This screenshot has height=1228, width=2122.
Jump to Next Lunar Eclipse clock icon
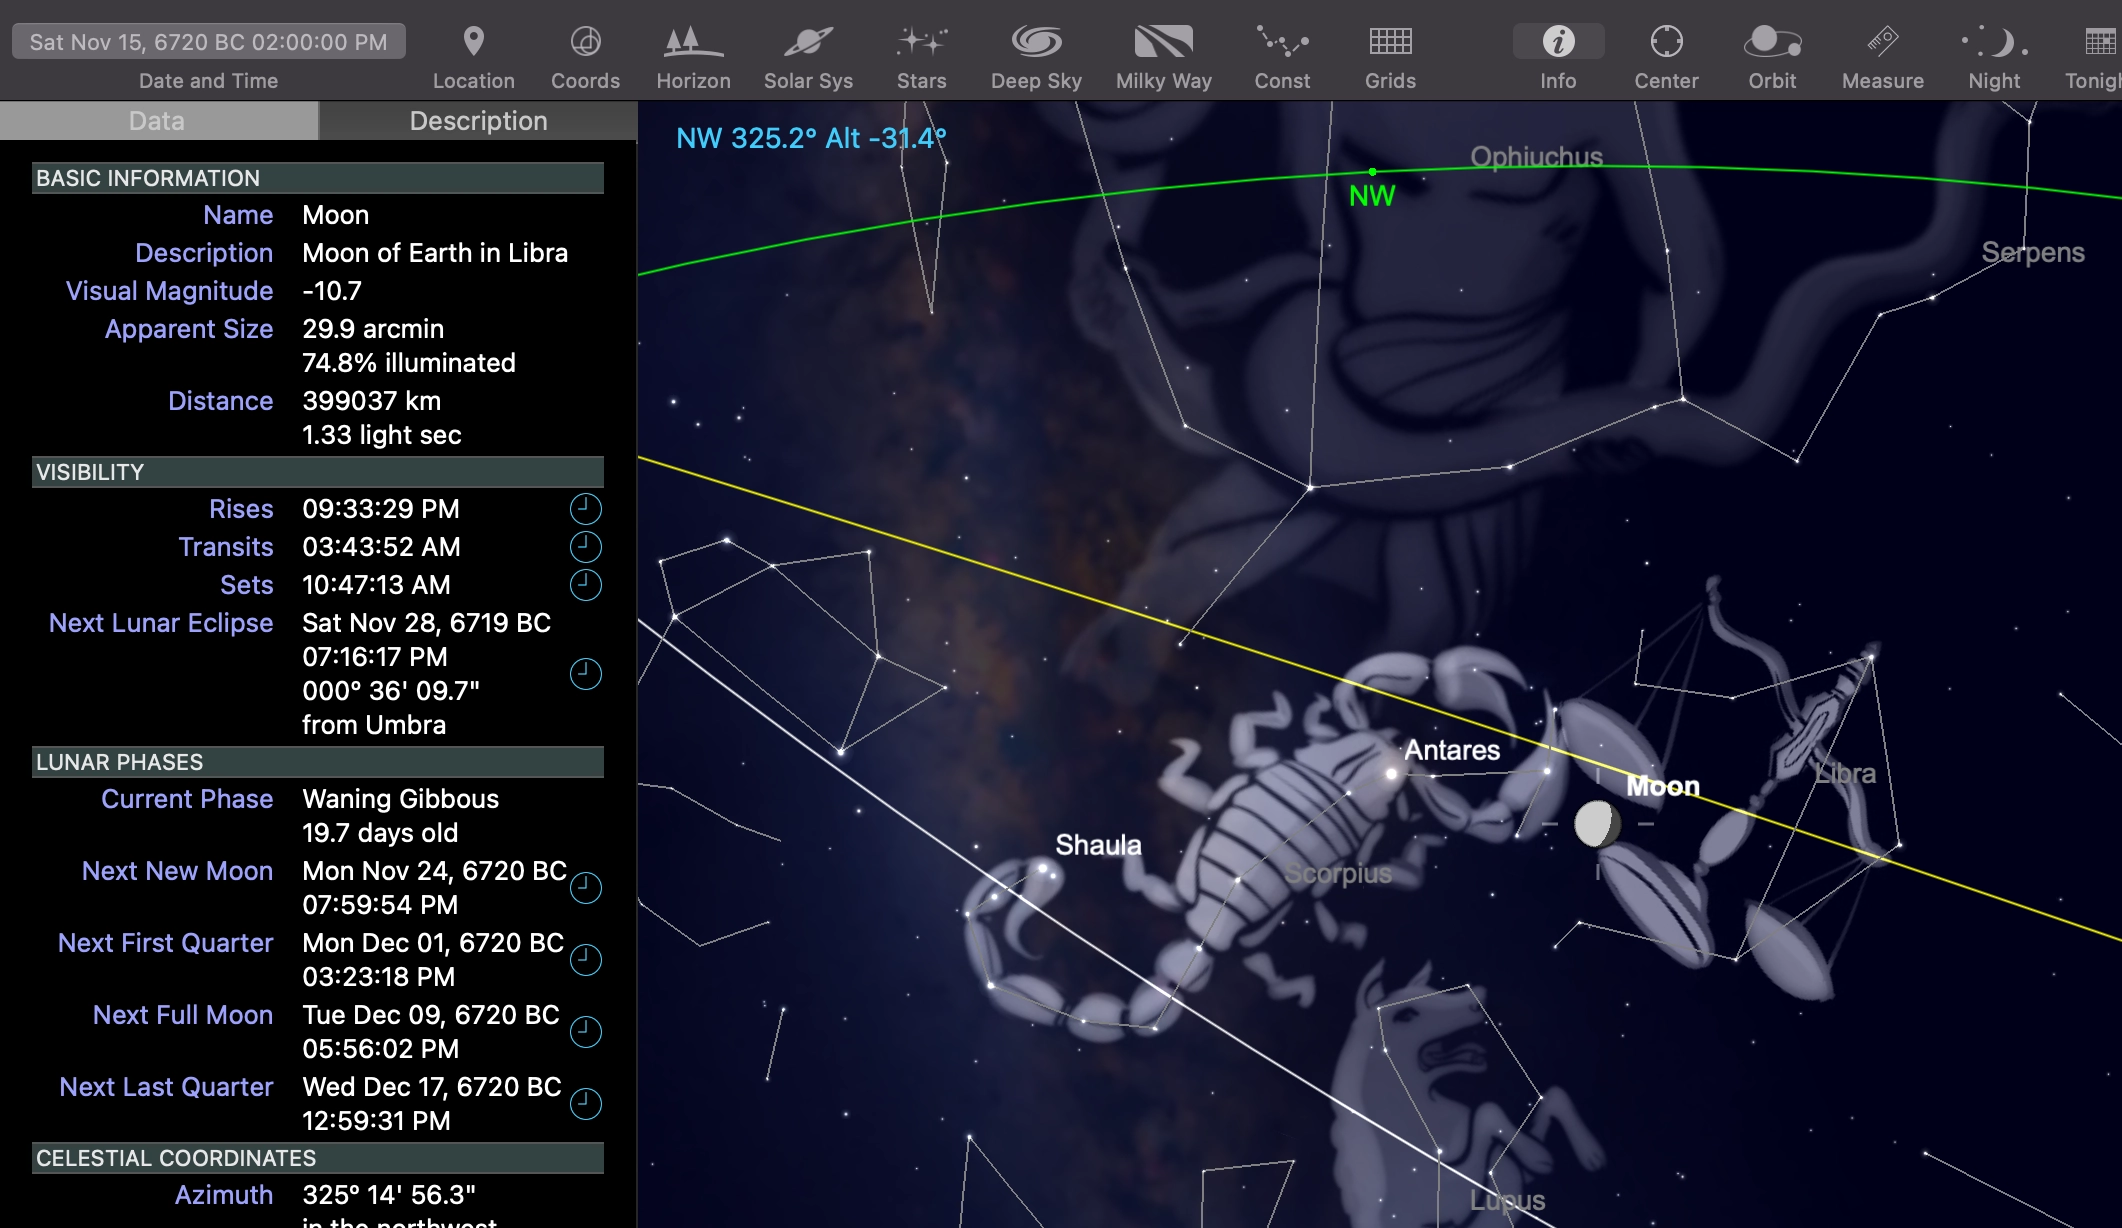coord(585,674)
